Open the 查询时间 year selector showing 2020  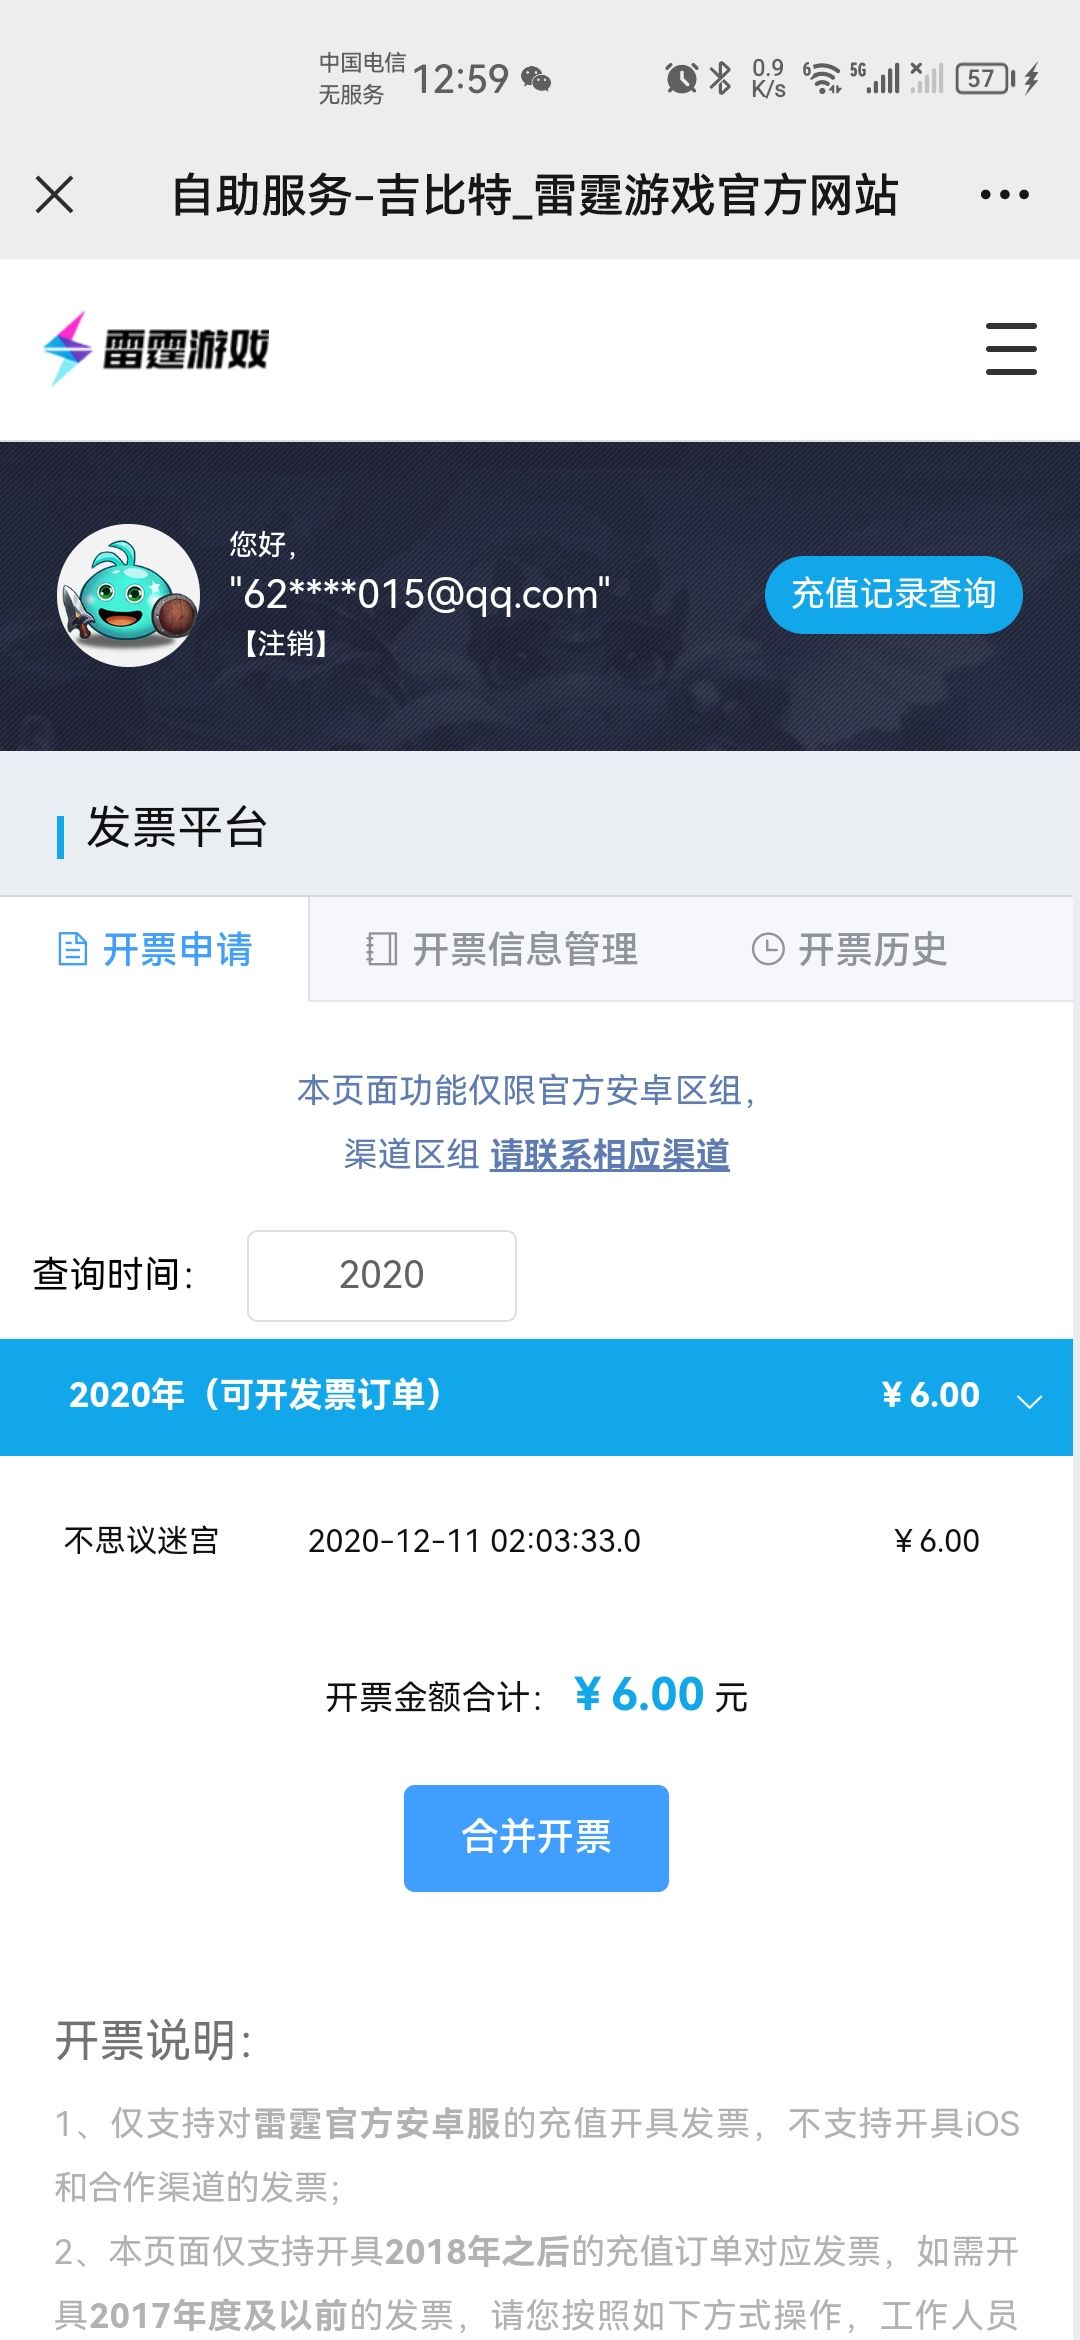coord(381,1275)
